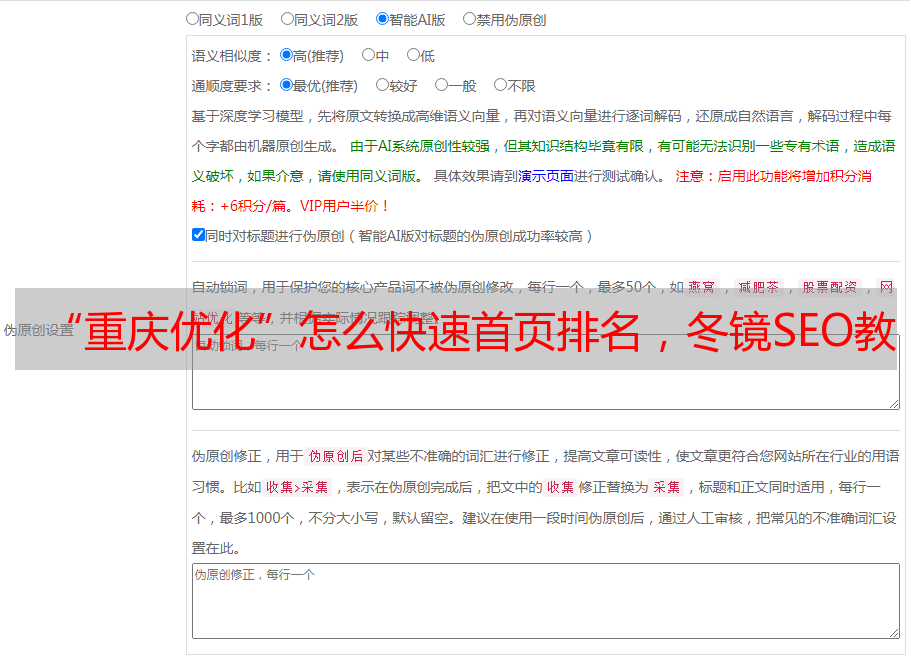Click the 伪原创设置 label
Screen dimensions: 911x658
coord(39,330)
